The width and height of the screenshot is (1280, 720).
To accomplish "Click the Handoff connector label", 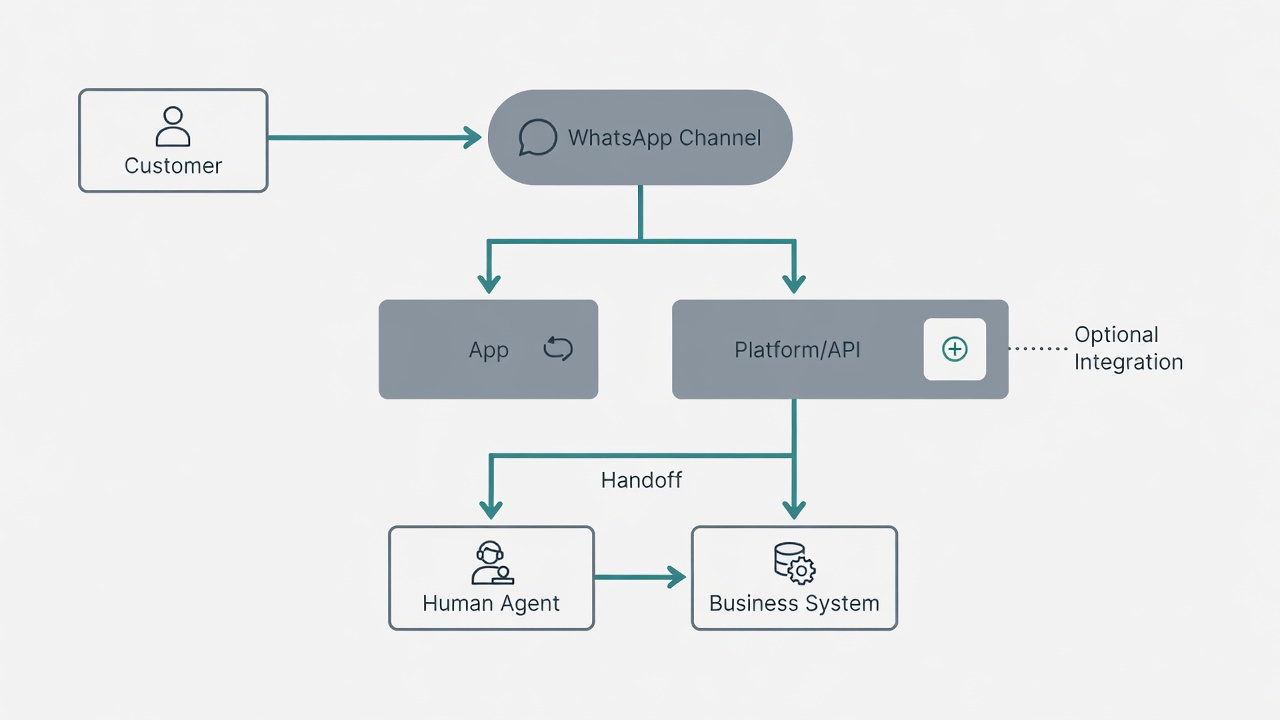I will (641, 480).
